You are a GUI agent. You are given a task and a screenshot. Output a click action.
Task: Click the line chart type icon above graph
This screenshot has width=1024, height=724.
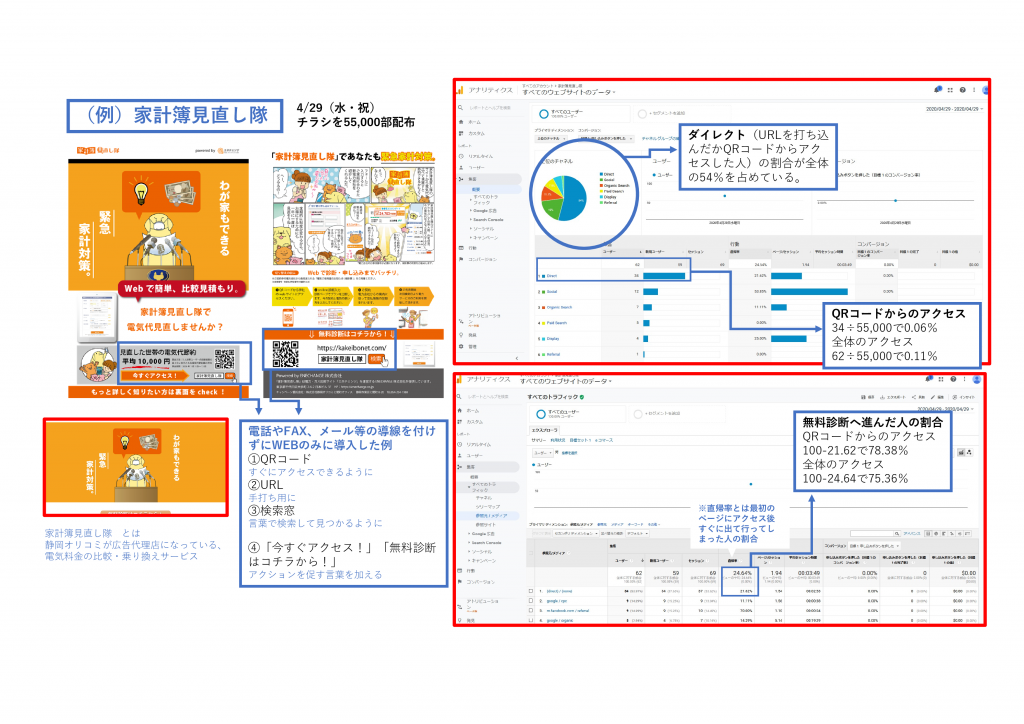point(961,452)
